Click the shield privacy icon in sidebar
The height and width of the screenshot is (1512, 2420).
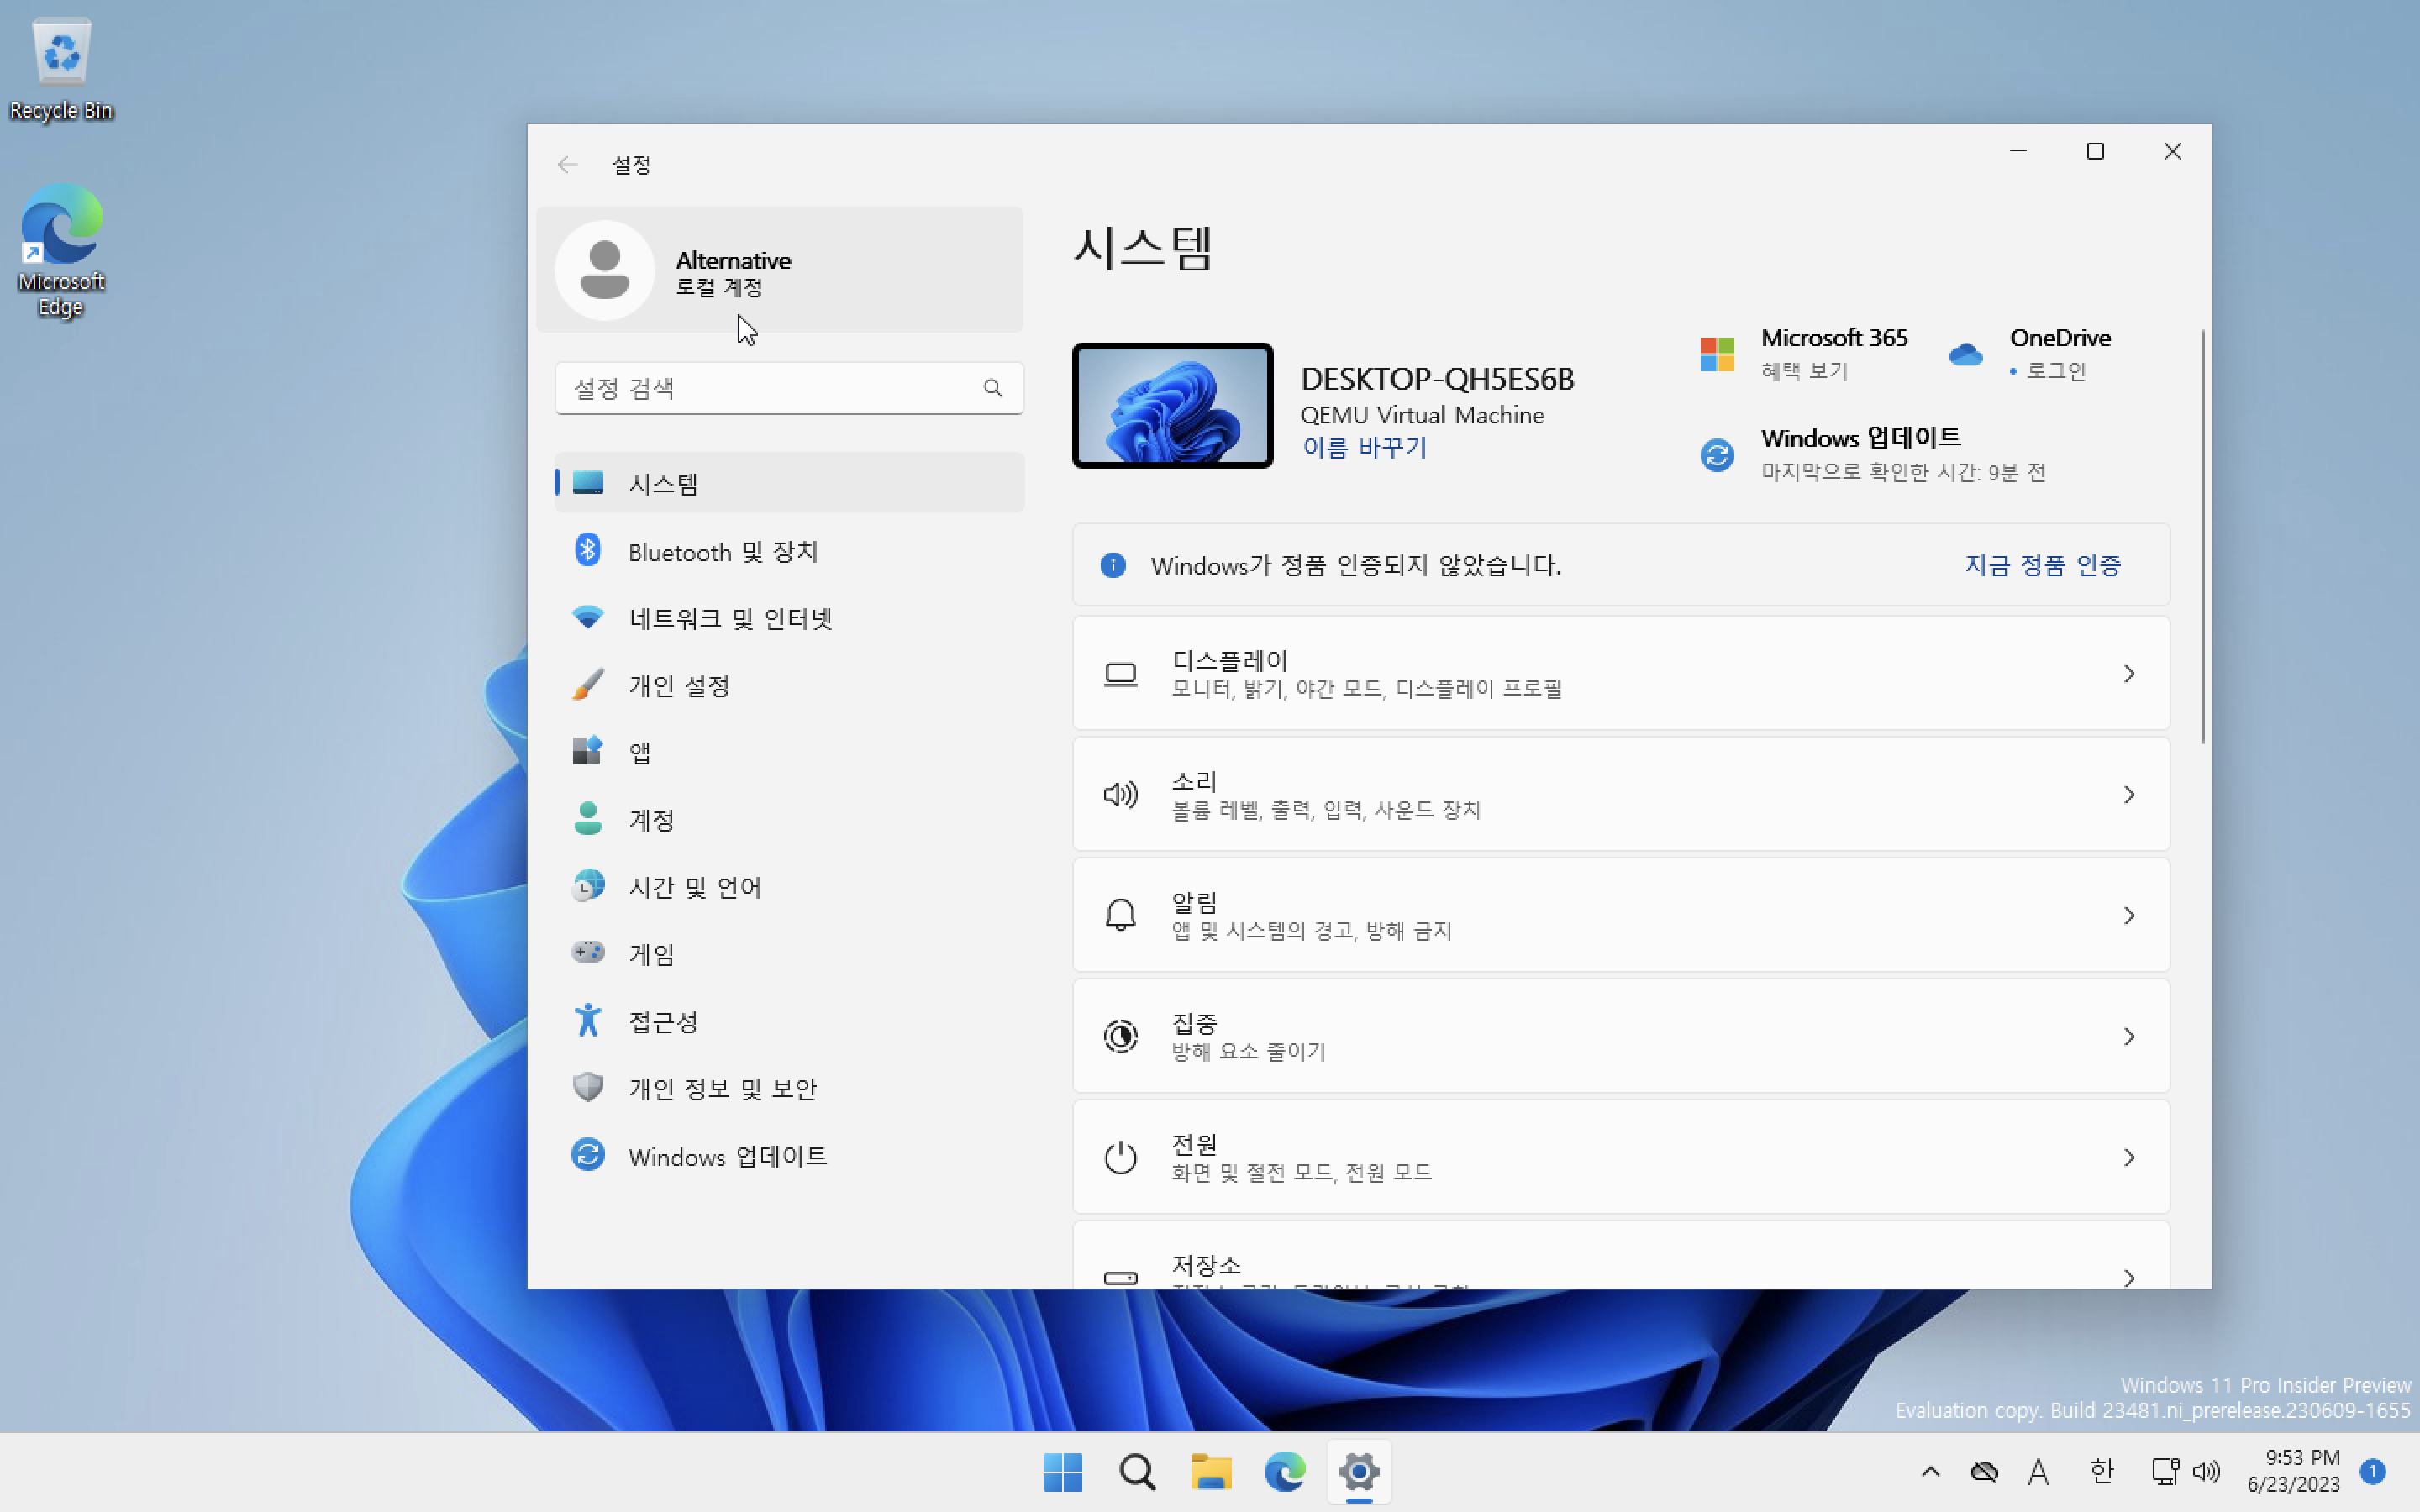(x=587, y=1087)
